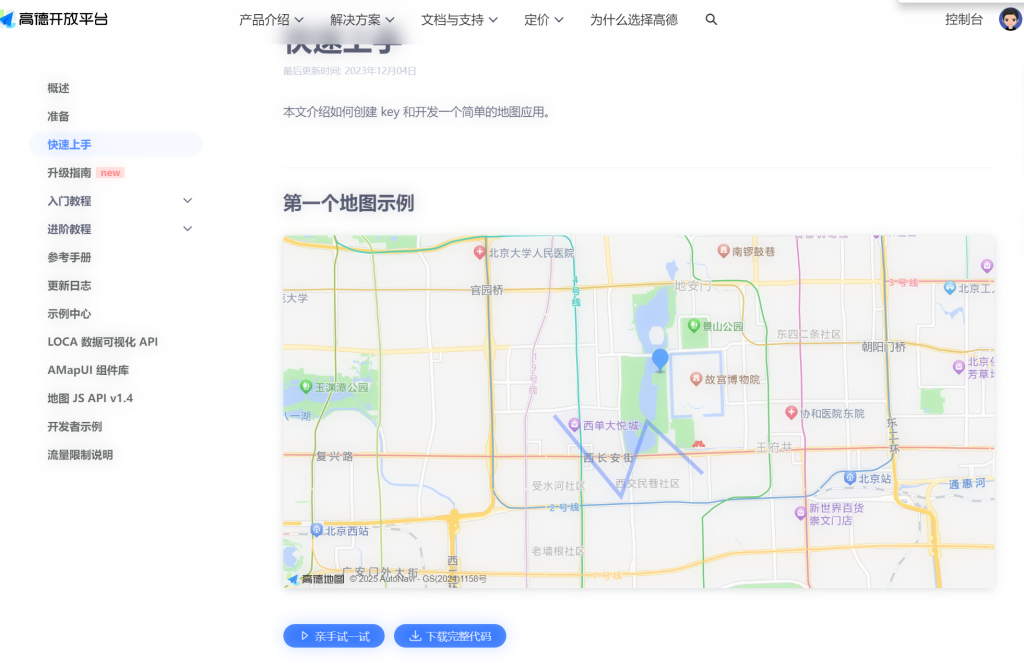
Task: Open 参考手册 in the sidebar
Action: pos(69,257)
